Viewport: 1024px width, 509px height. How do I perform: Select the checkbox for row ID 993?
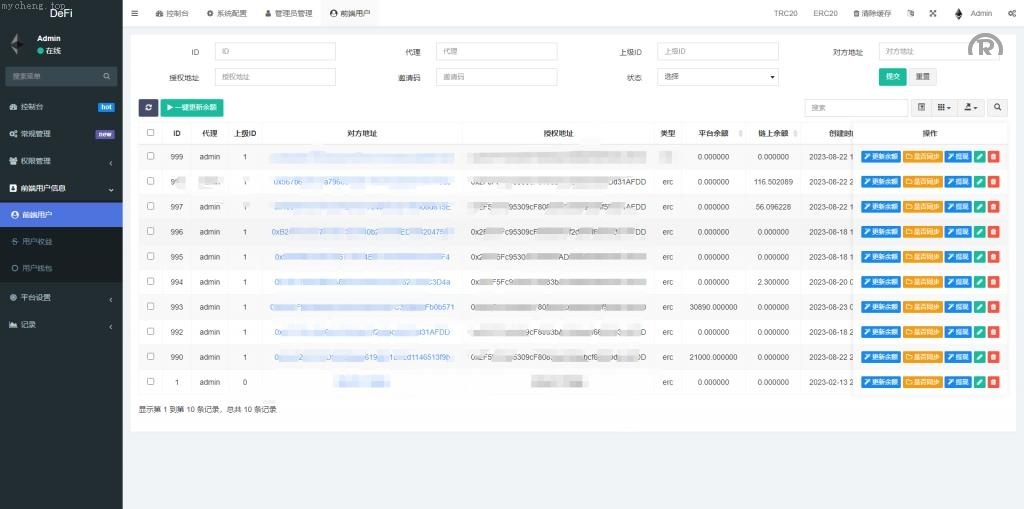151,306
